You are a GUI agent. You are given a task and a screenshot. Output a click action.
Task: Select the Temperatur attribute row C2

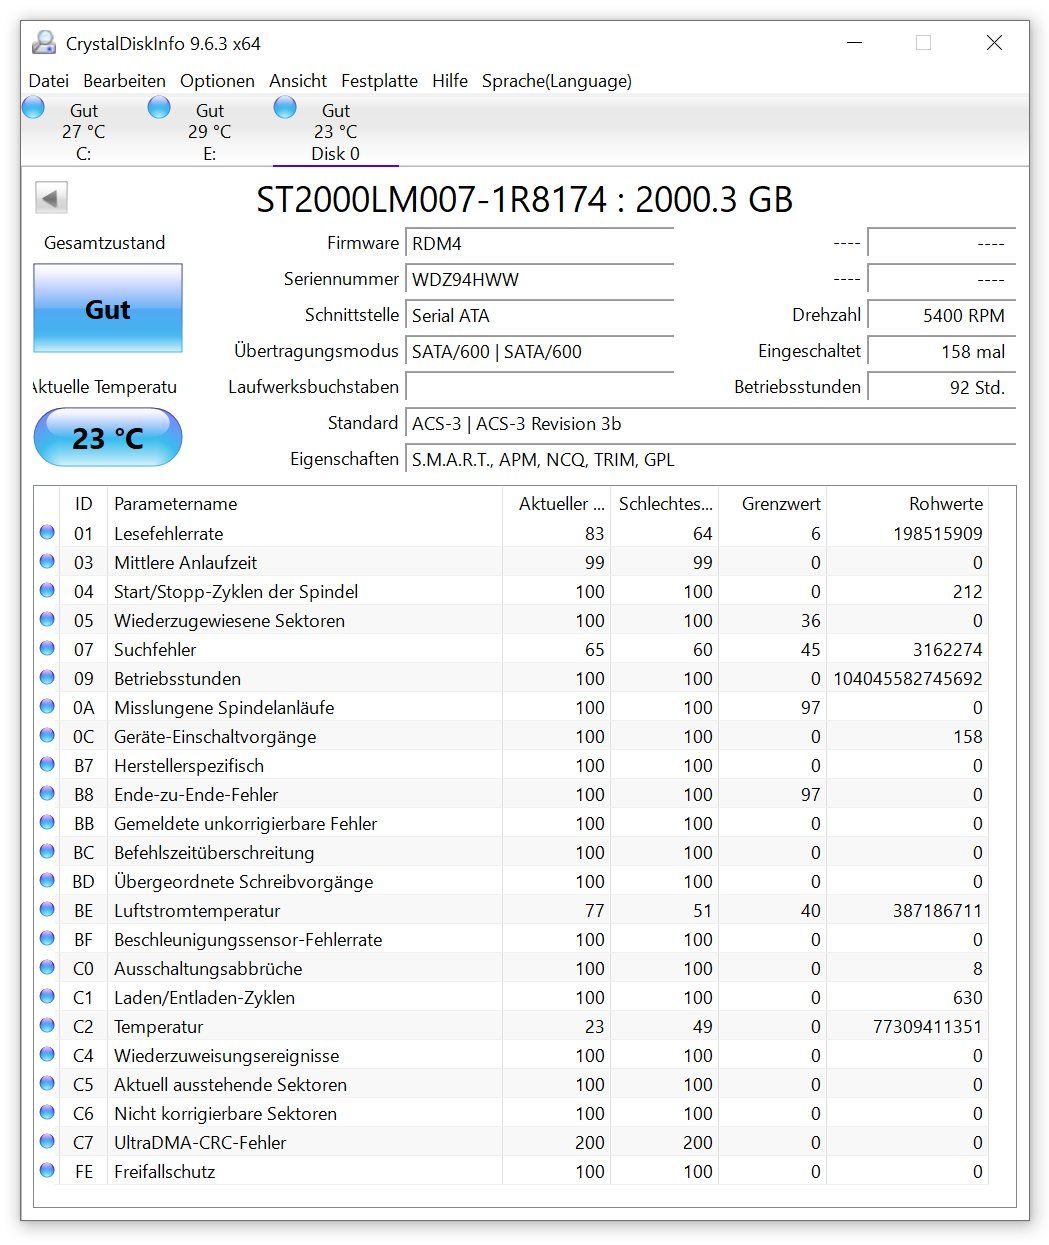point(511,1026)
